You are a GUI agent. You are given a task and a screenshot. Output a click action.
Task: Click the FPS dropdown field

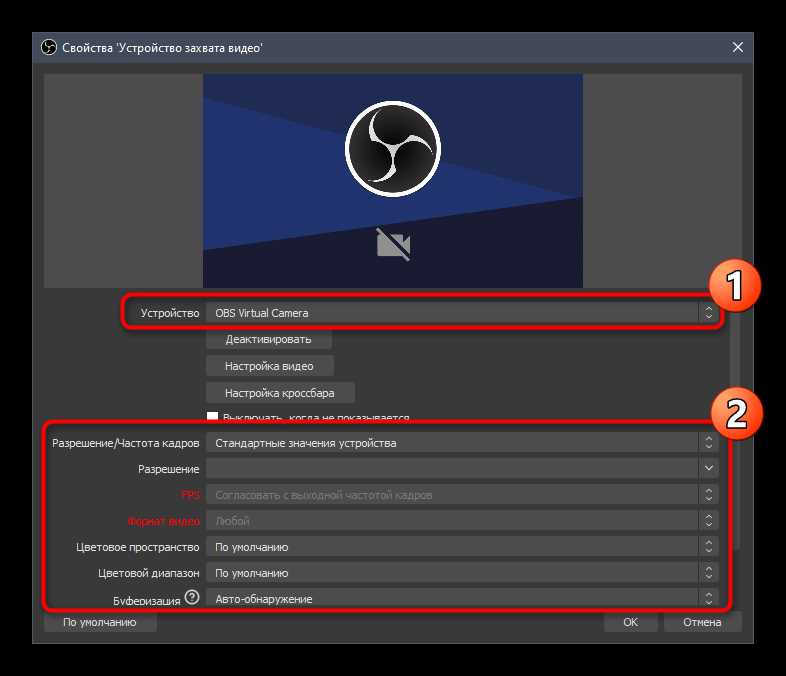pos(462,495)
